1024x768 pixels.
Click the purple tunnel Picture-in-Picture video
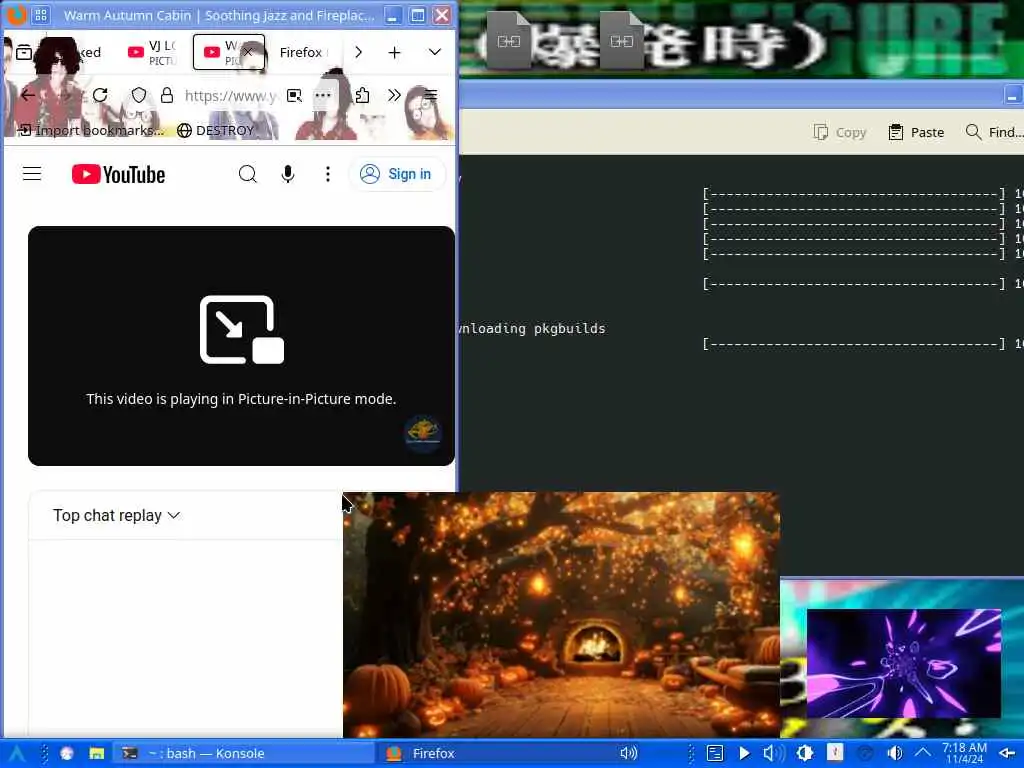click(904, 663)
